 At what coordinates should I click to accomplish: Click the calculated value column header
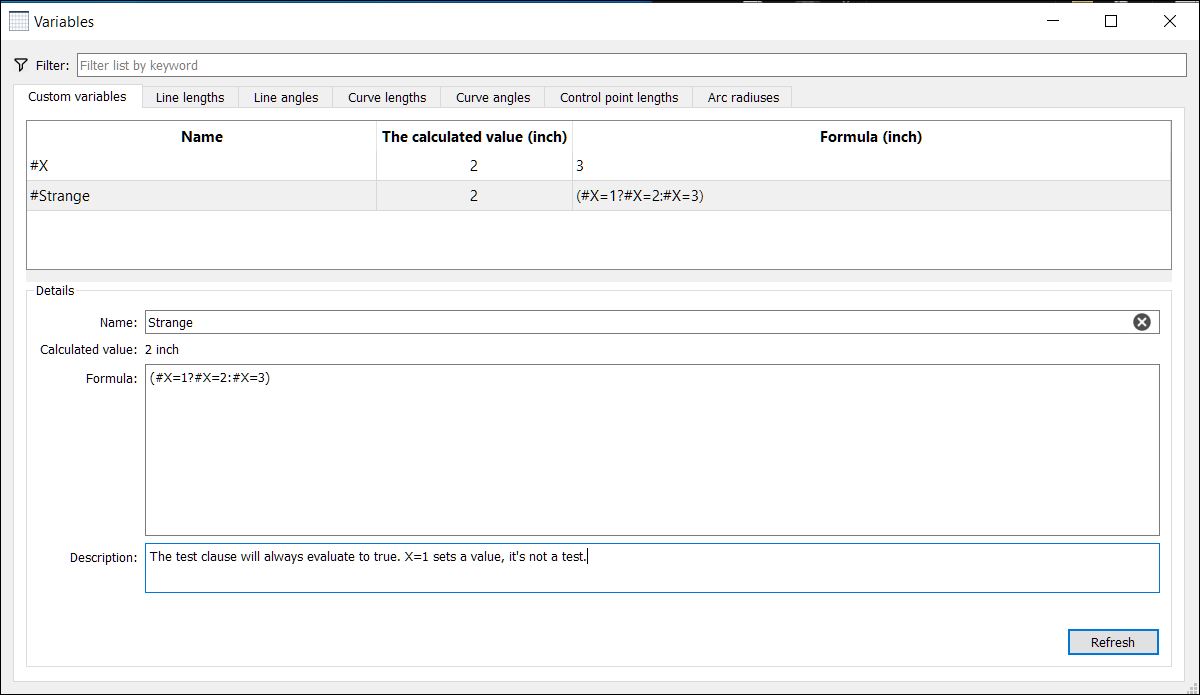point(474,136)
